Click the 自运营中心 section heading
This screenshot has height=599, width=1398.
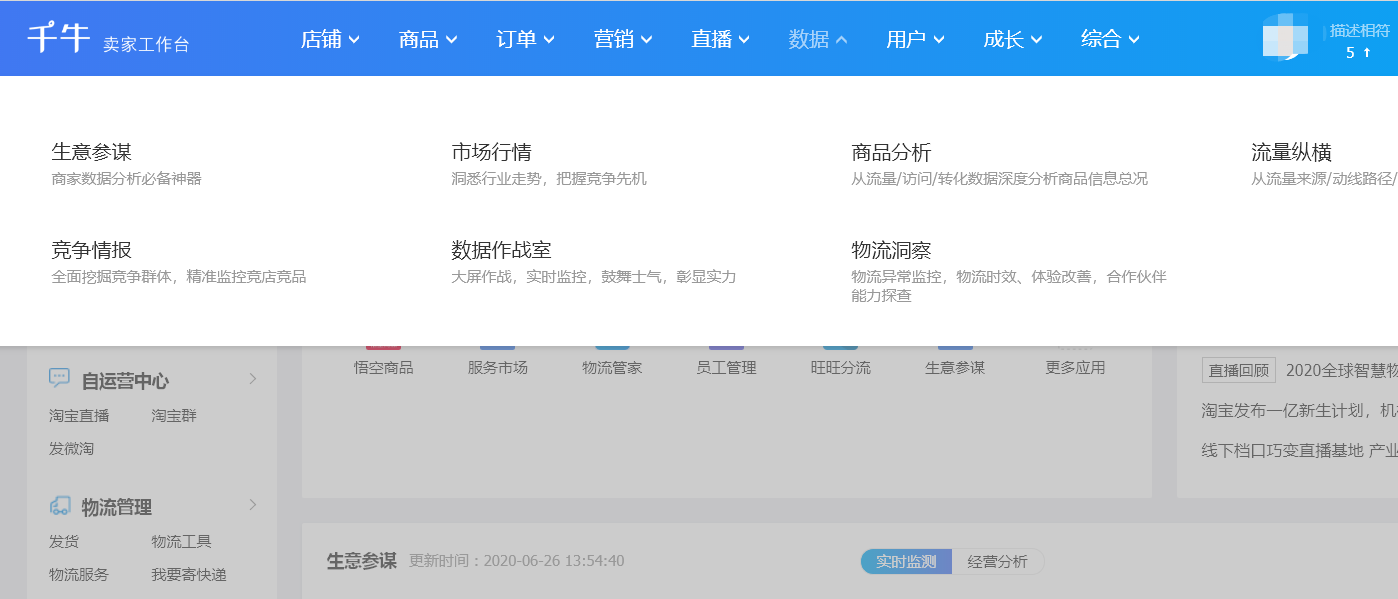click(125, 380)
